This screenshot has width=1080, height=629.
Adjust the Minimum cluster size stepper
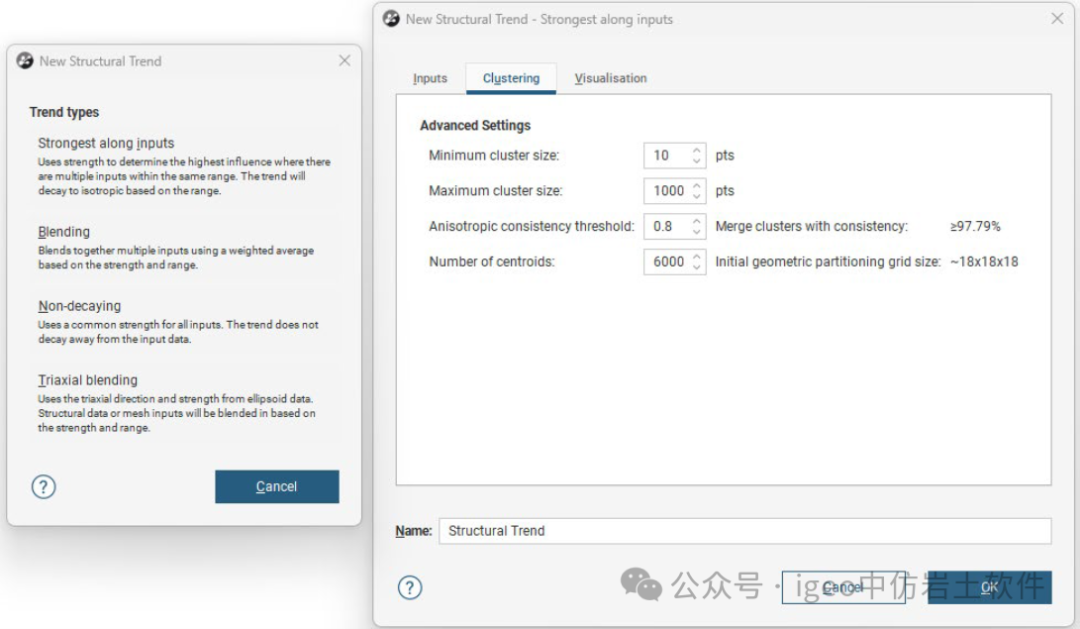click(697, 155)
